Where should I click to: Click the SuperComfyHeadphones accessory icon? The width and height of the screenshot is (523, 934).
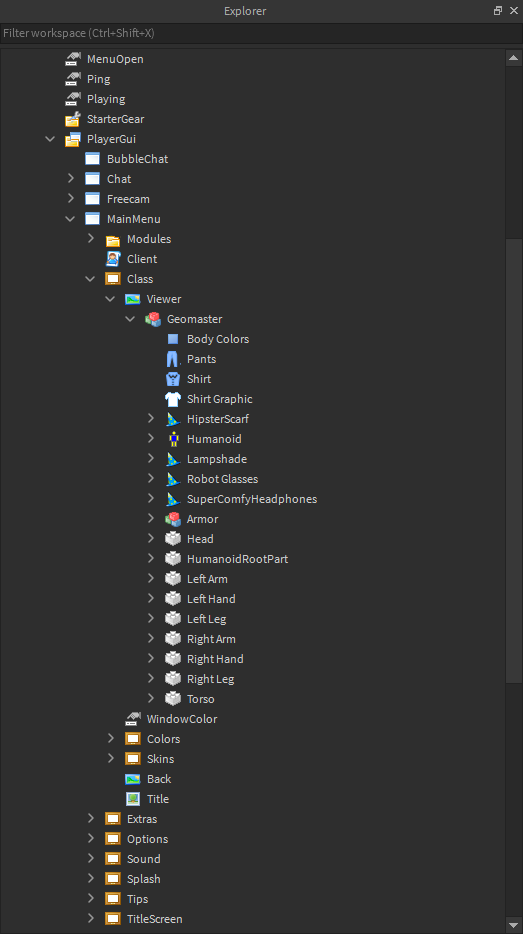click(x=173, y=499)
